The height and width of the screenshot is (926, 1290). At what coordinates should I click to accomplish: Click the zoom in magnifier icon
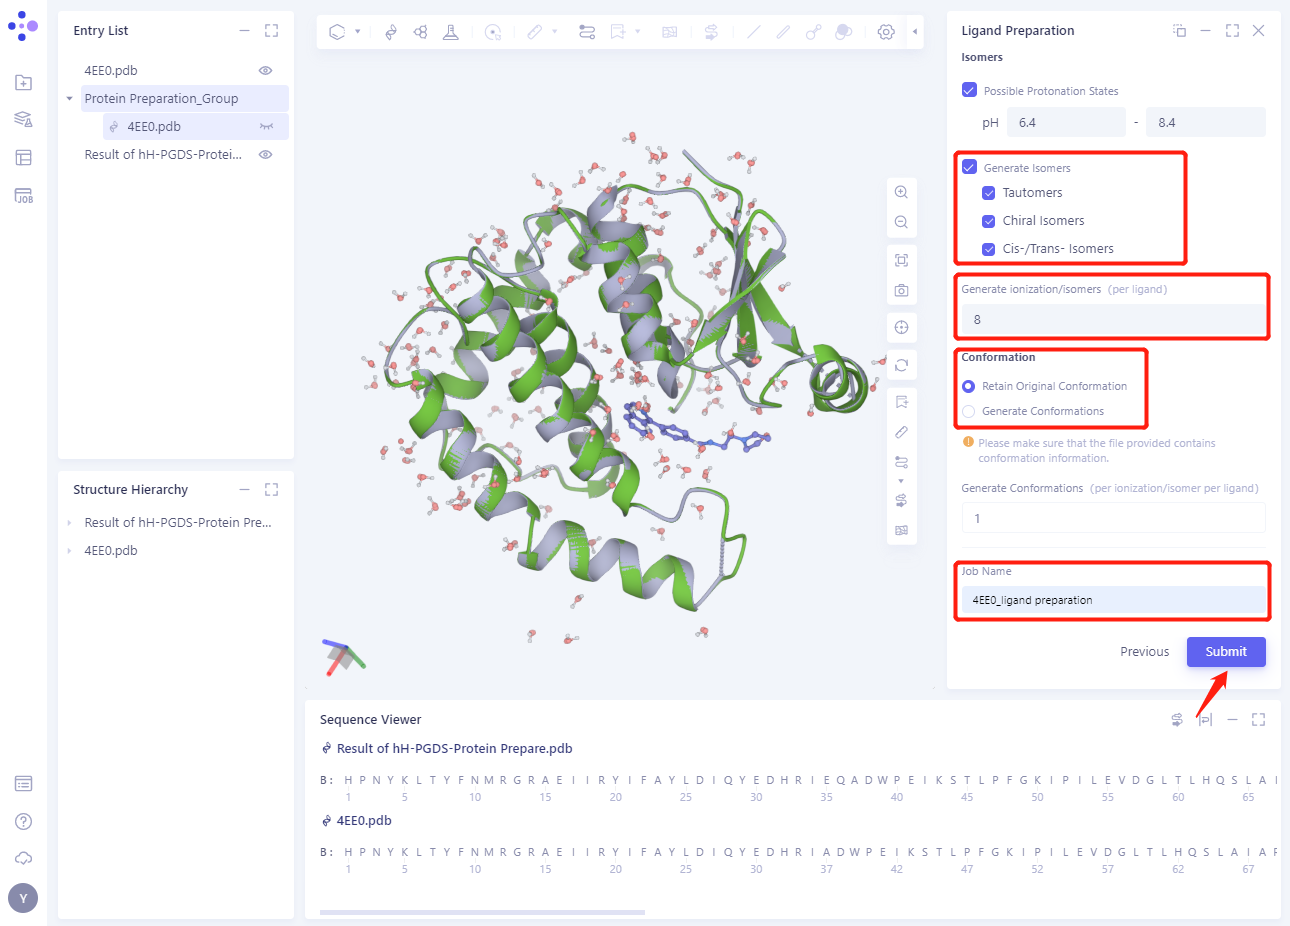[901, 192]
